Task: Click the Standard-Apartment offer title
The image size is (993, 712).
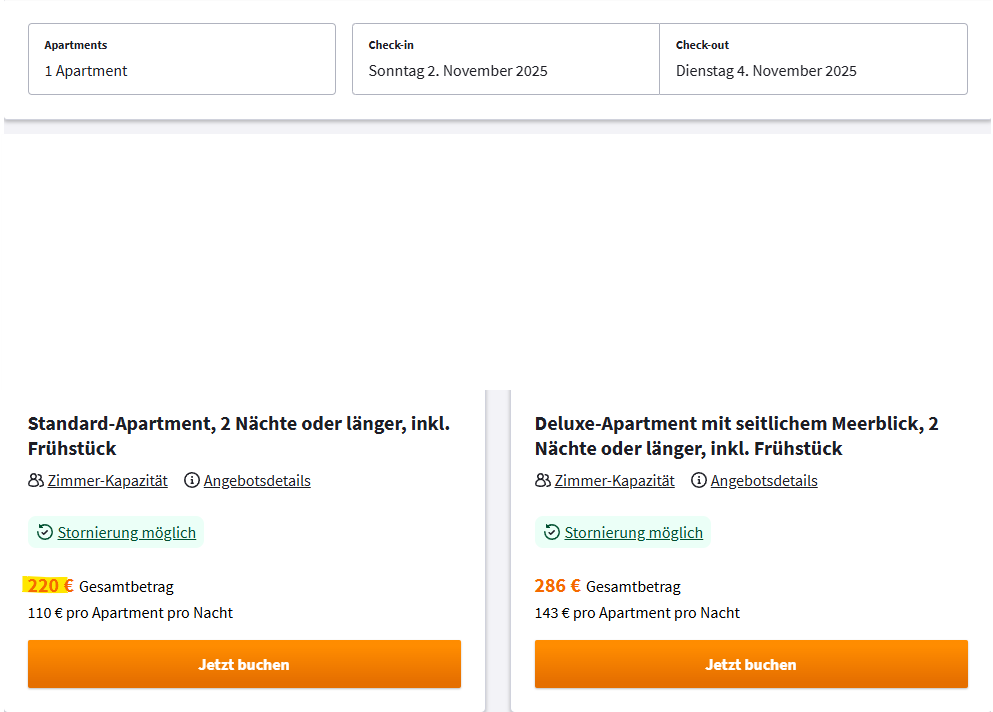Action: click(x=239, y=436)
